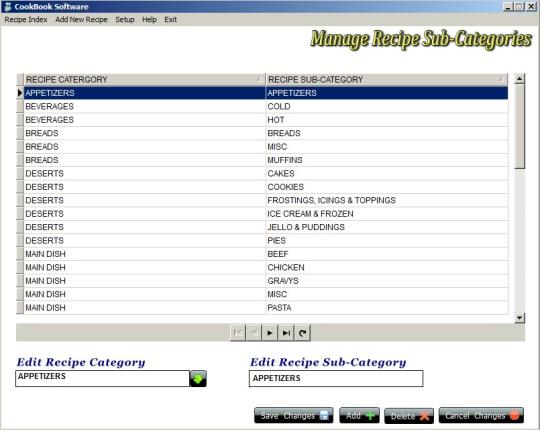Select the CAKES sub-category cell
Screen dimensions: 540x430
[387, 174]
